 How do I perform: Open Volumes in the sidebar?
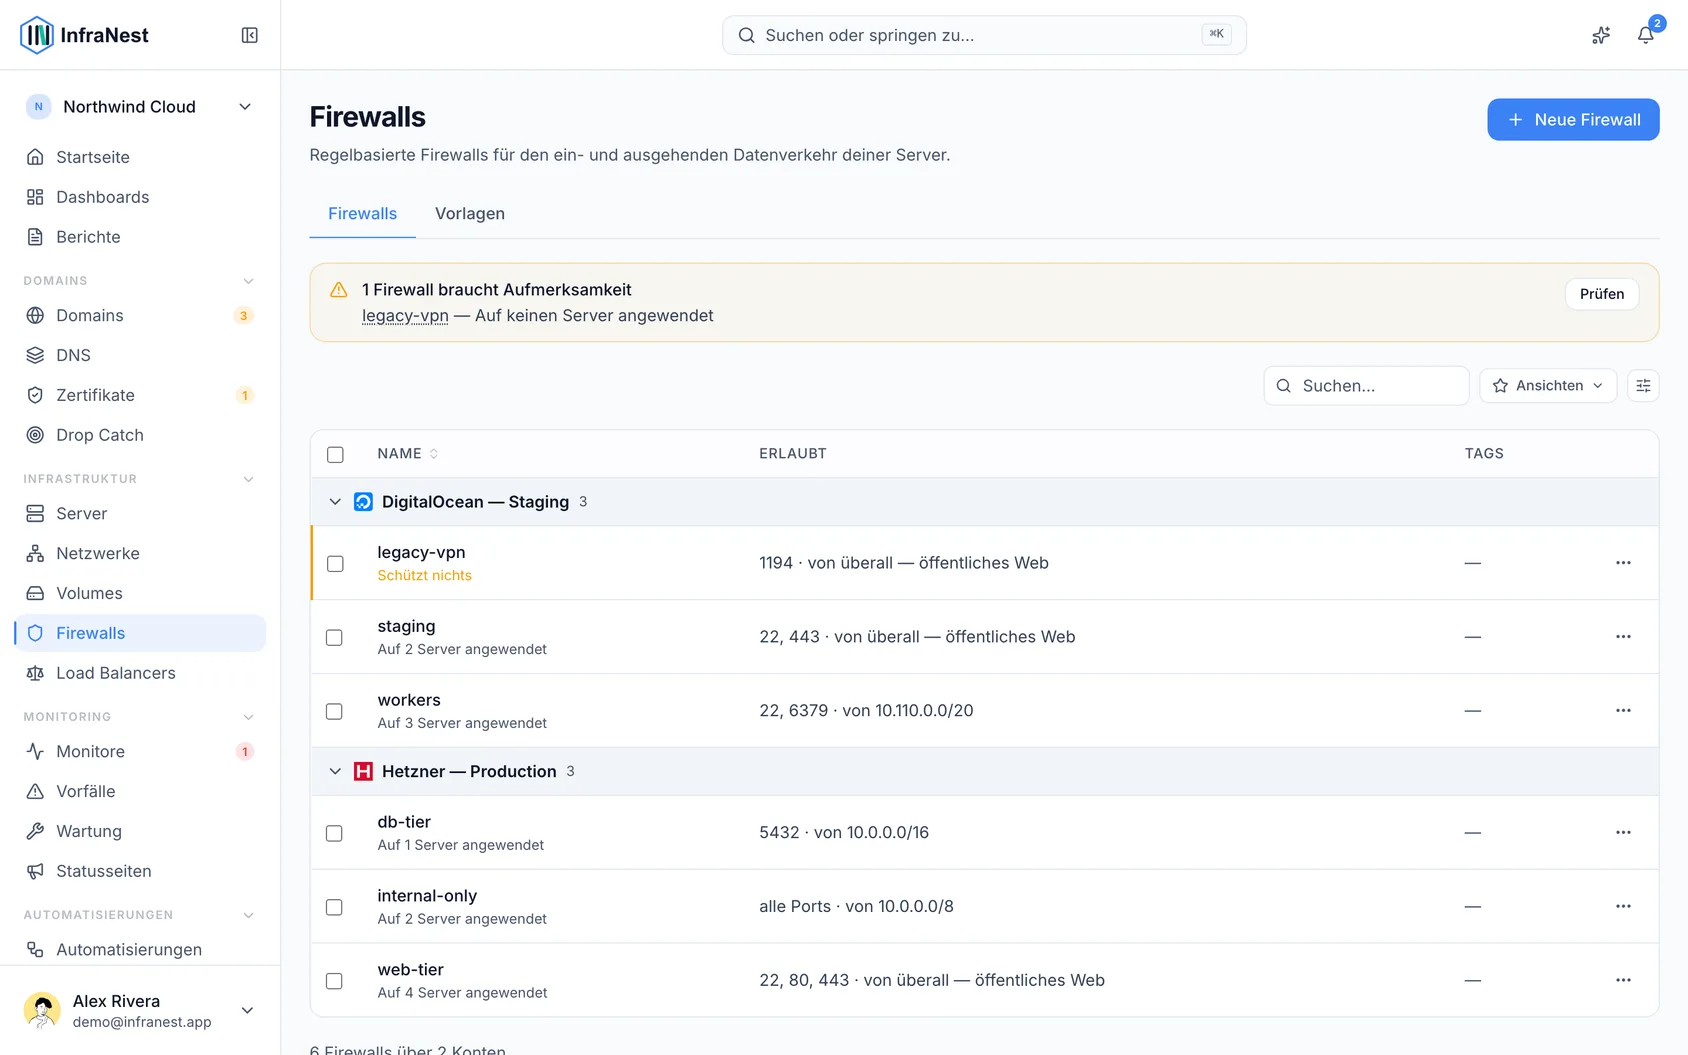coord(140,593)
